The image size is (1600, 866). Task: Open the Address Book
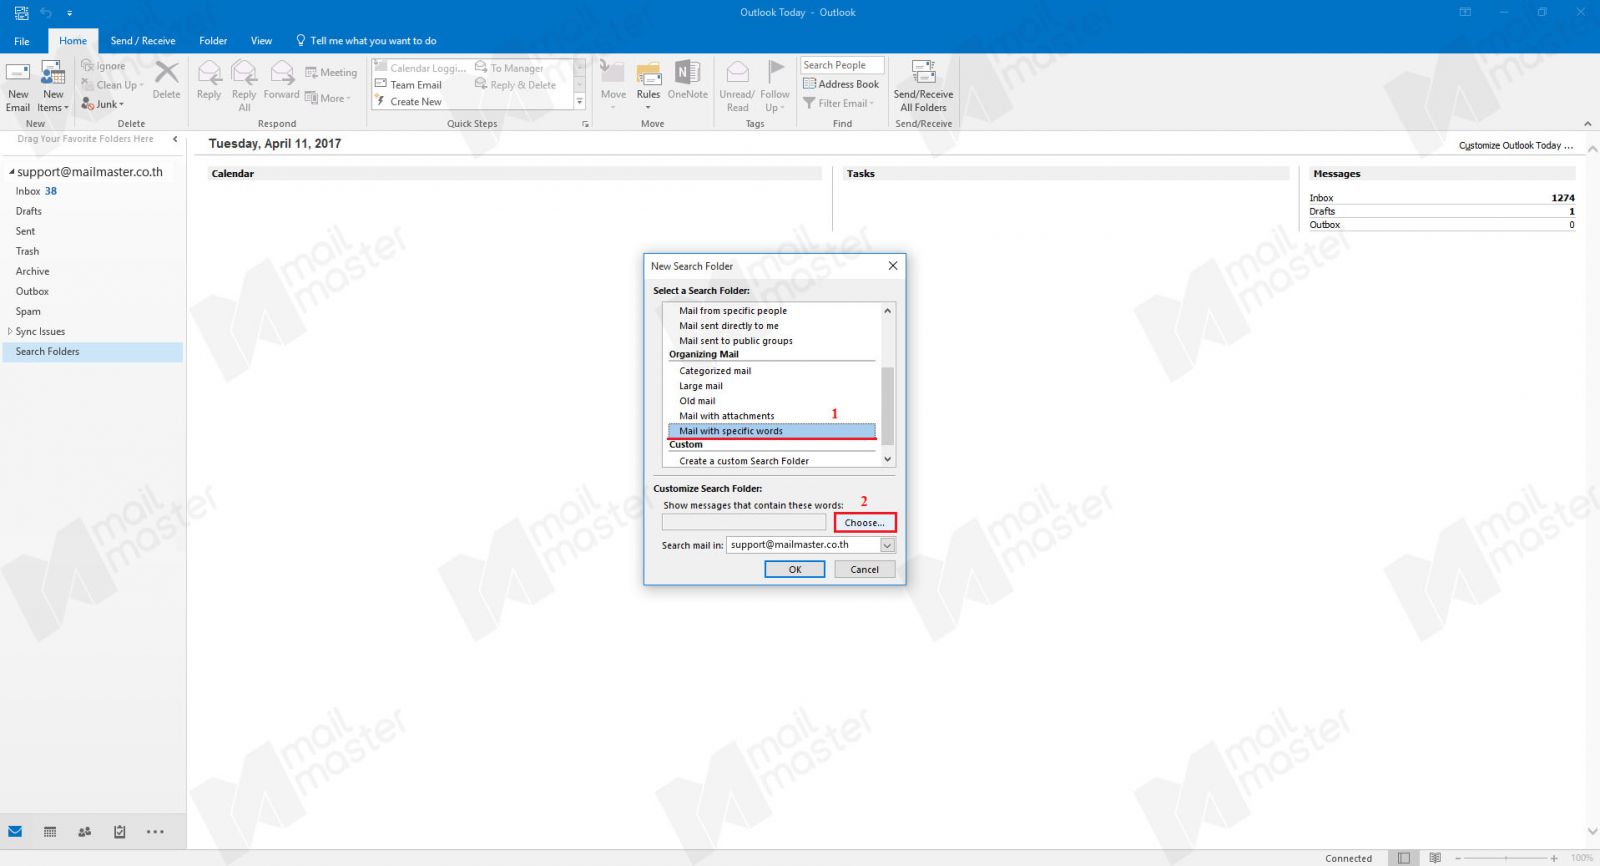click(841, 84)
